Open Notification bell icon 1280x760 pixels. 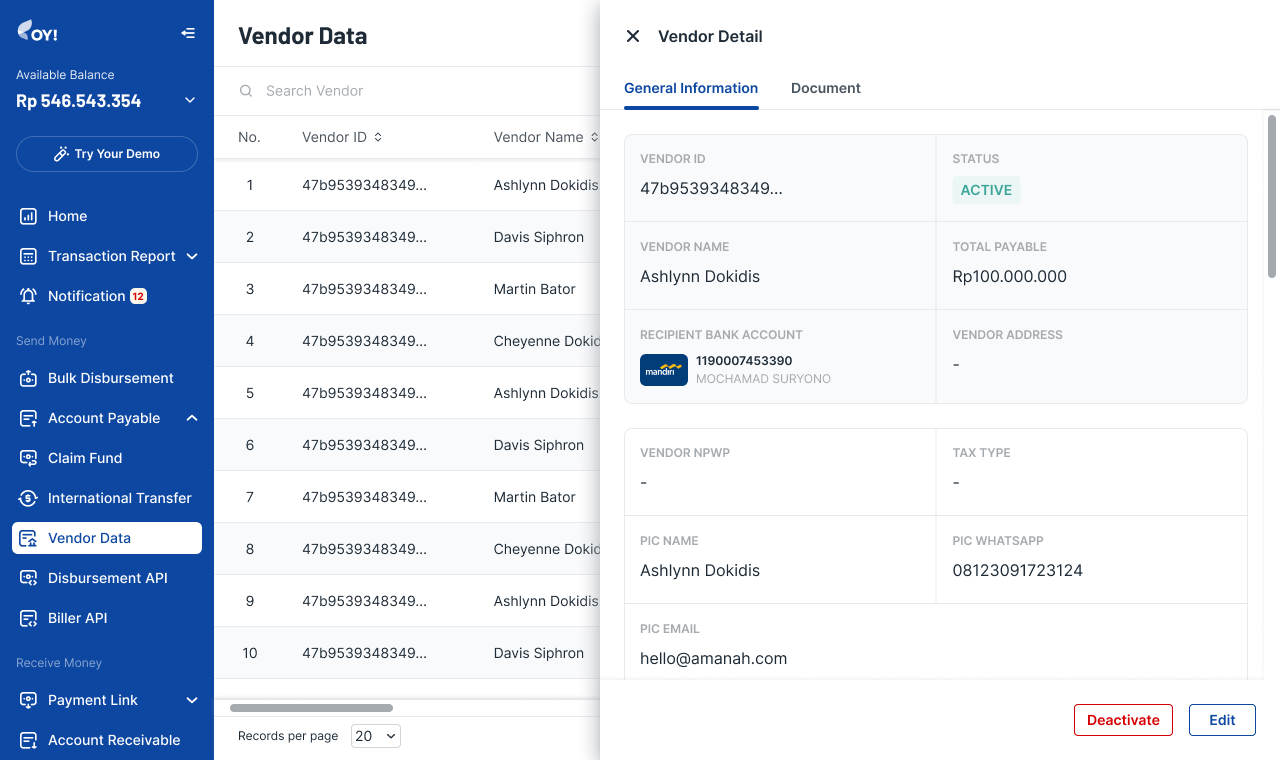(29, 296)
